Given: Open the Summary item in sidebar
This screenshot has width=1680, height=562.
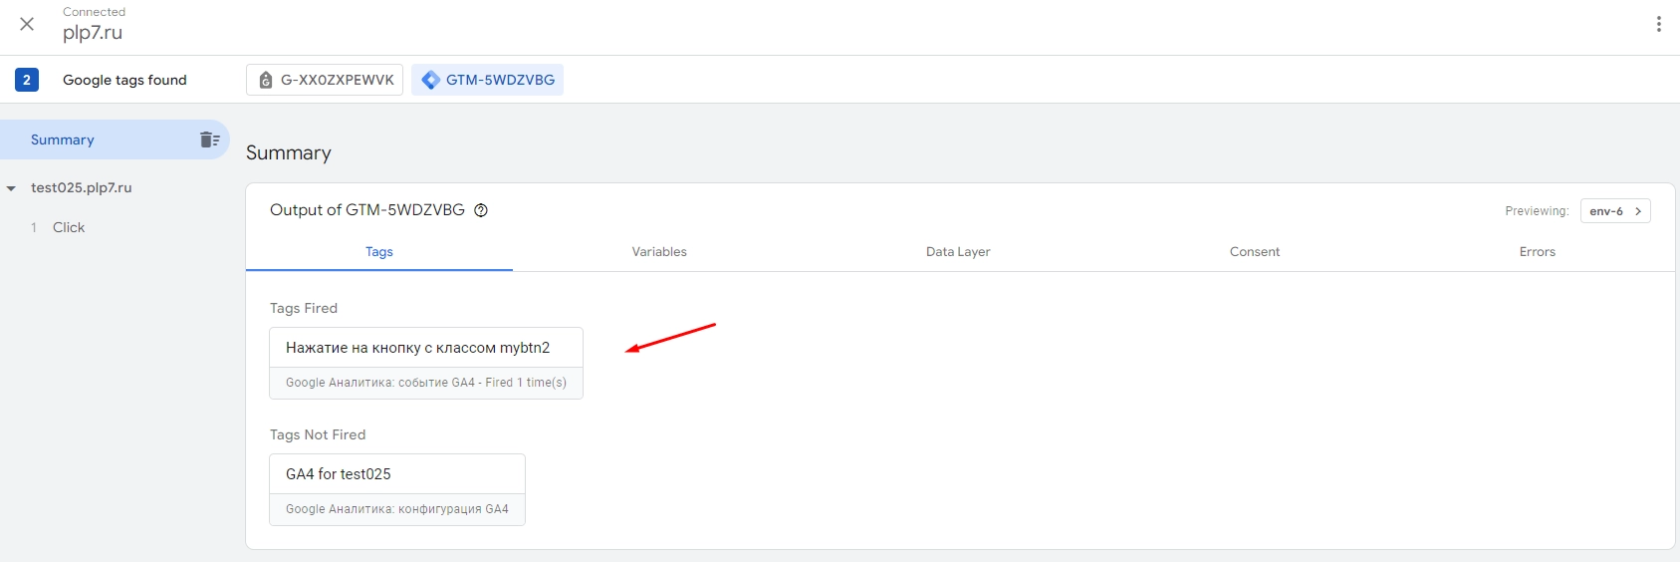Looking at the screenshot, I should point(114,140).
